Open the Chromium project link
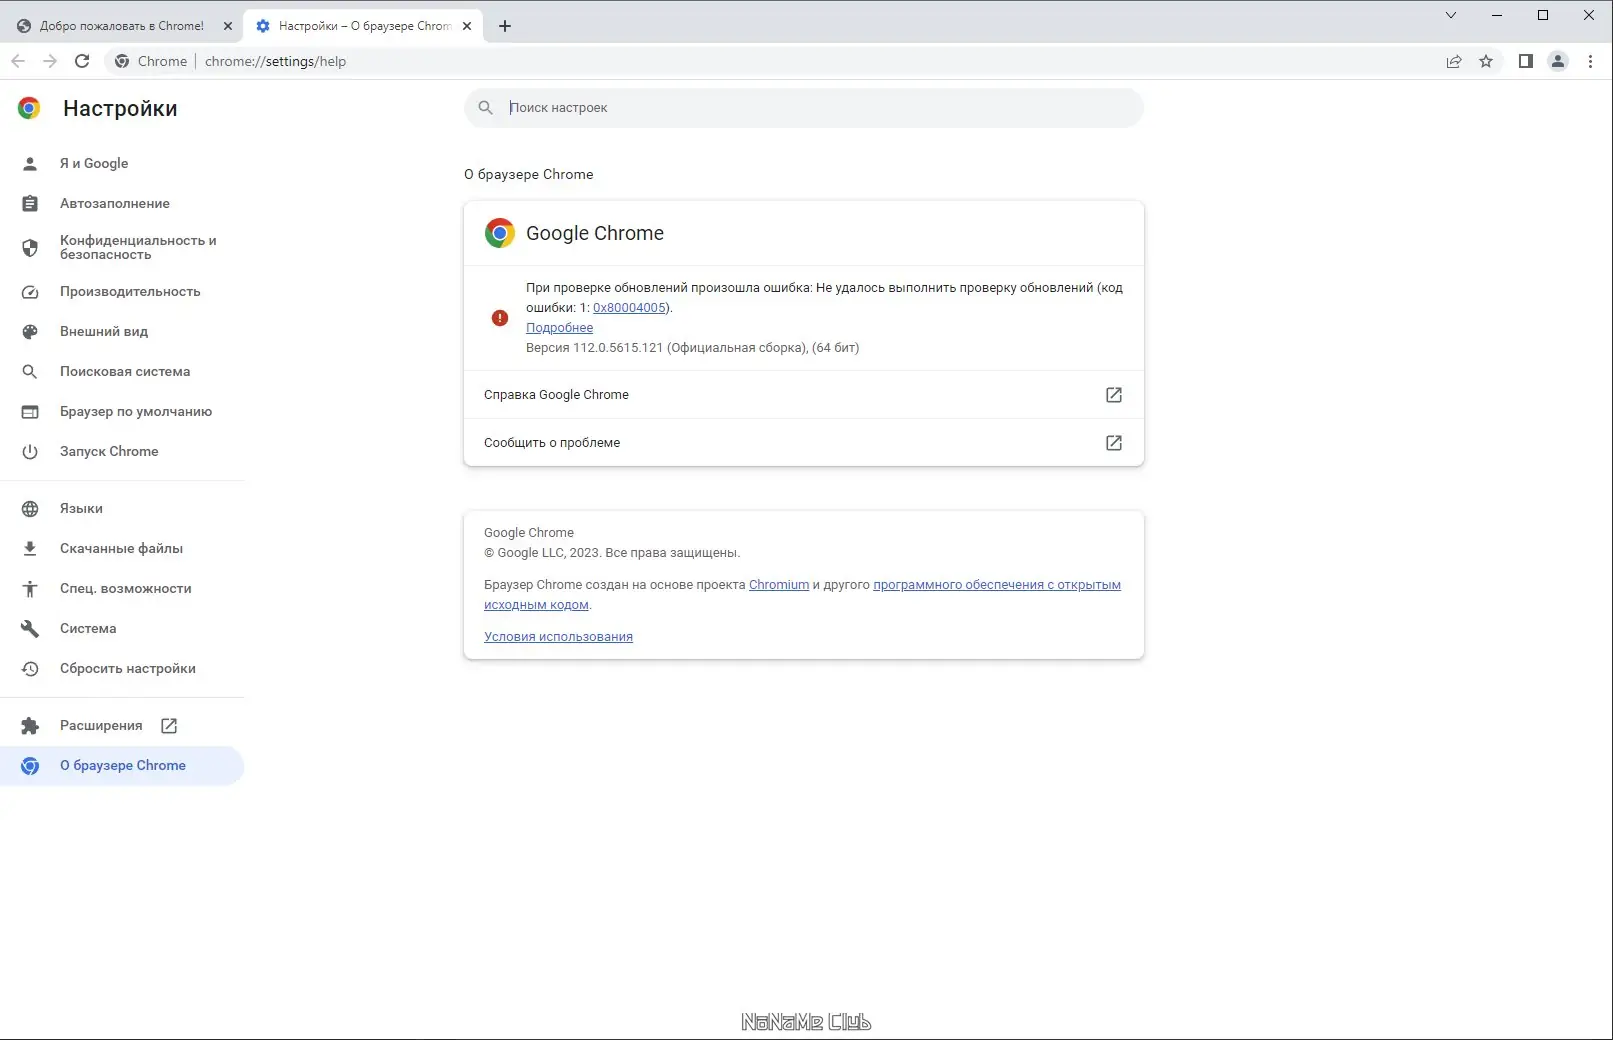 (x=778, y=585)
